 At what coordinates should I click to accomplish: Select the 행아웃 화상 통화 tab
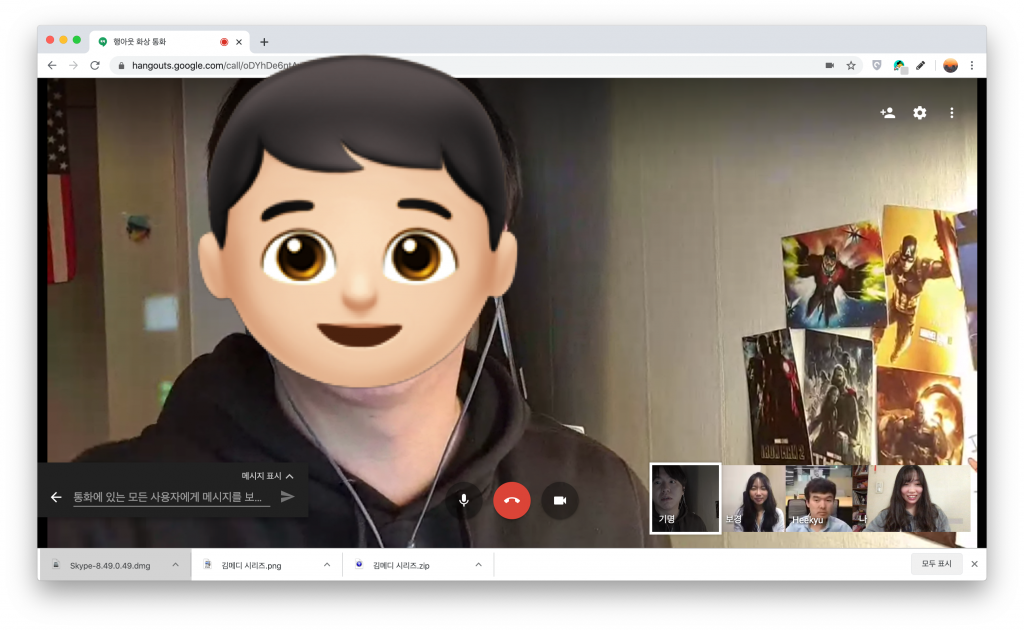[168, 42]
